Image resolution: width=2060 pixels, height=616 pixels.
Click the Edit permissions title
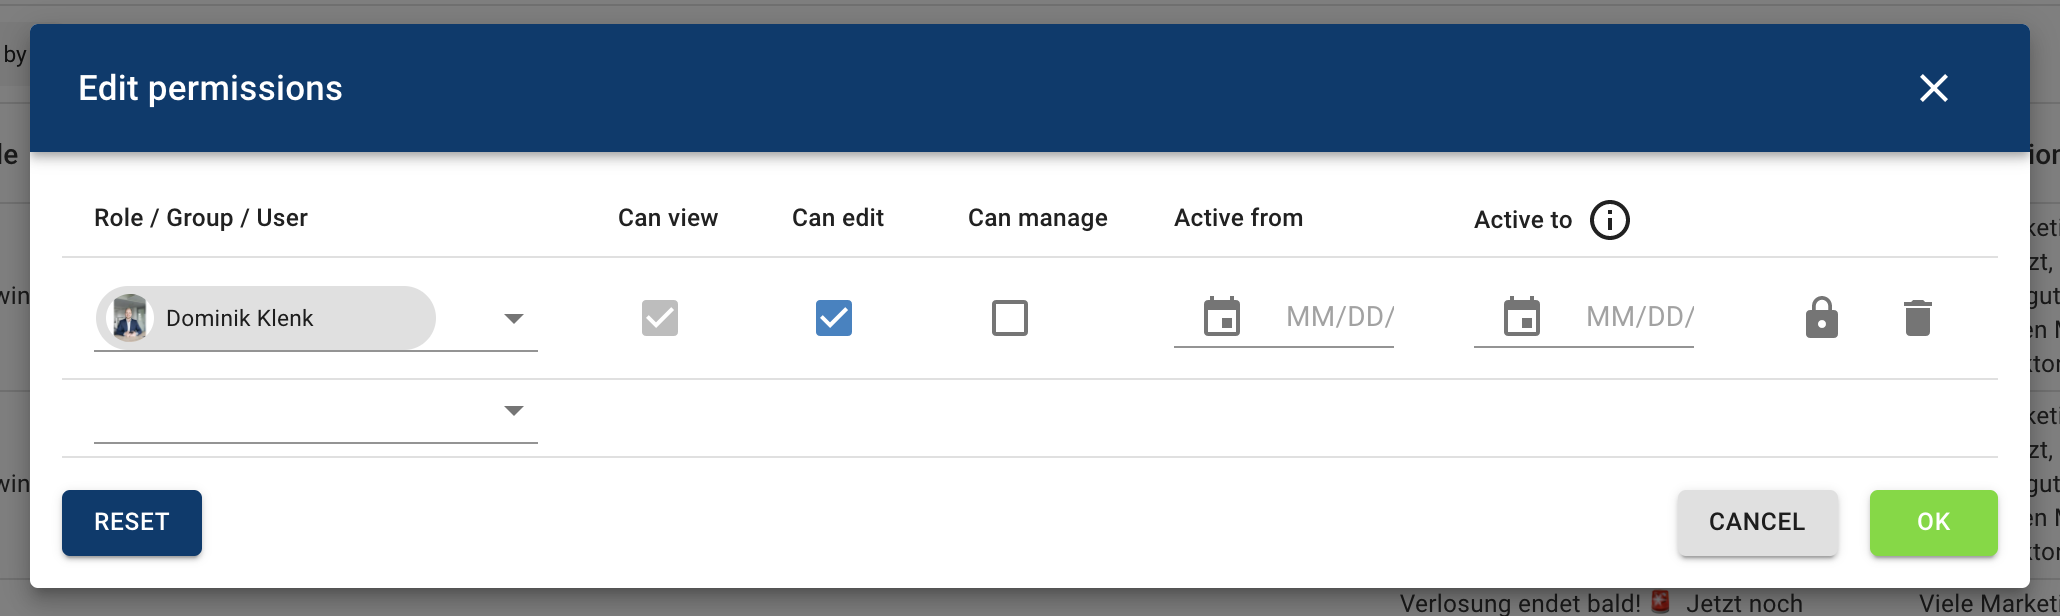211,88
